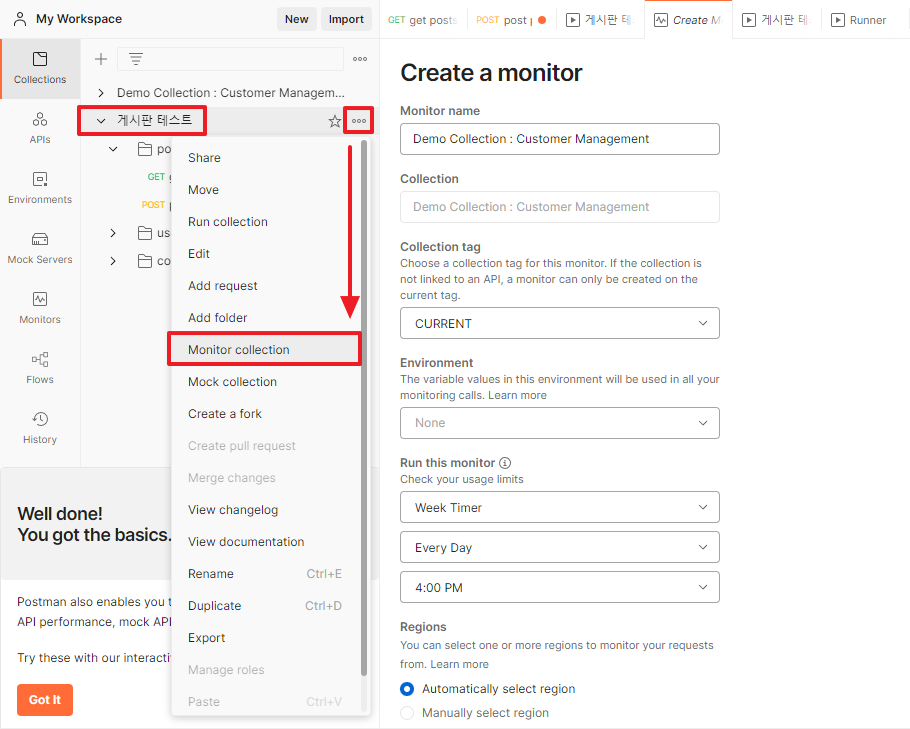The image size is (910, 729).
Task: Click the disabled Collection field
Action: [559, 207]
